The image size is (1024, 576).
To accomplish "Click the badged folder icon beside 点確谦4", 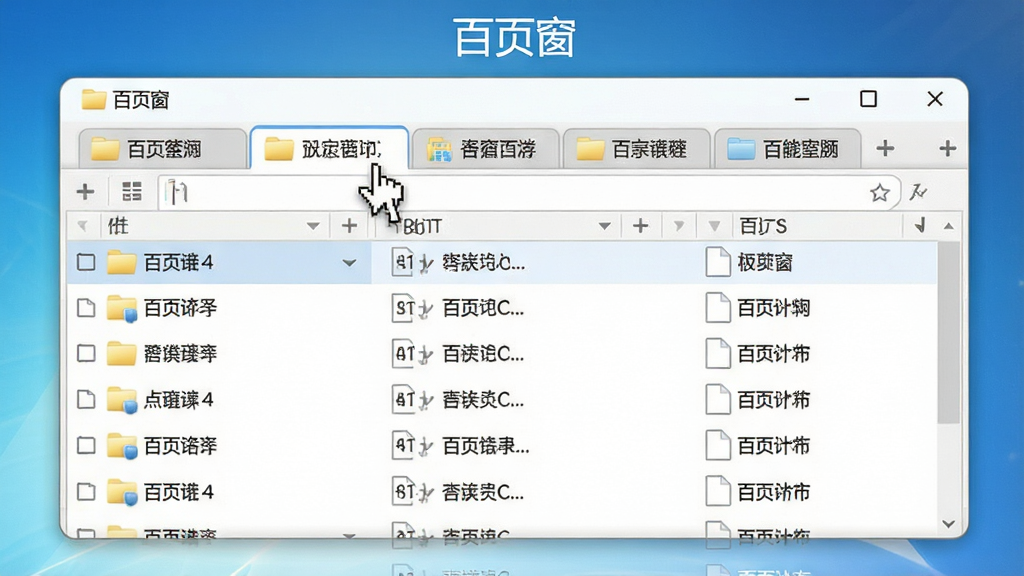I will pos(121,400).
